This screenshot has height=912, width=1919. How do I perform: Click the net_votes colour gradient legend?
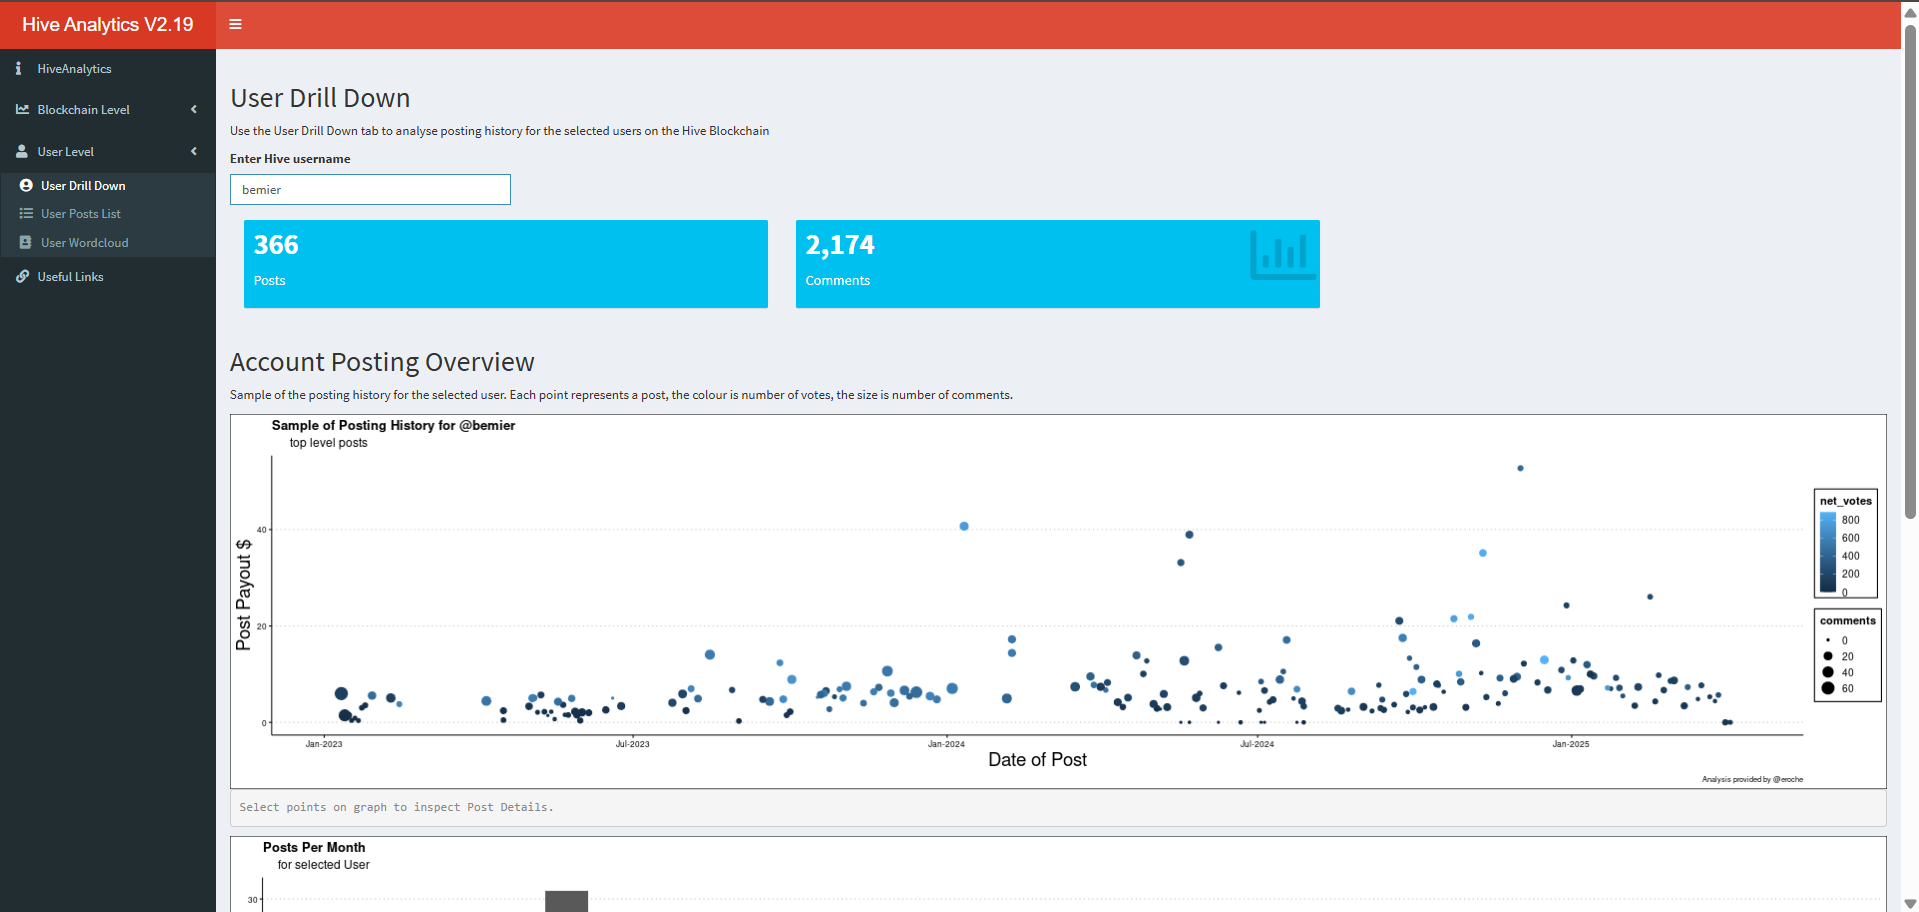coord(1828,553)
